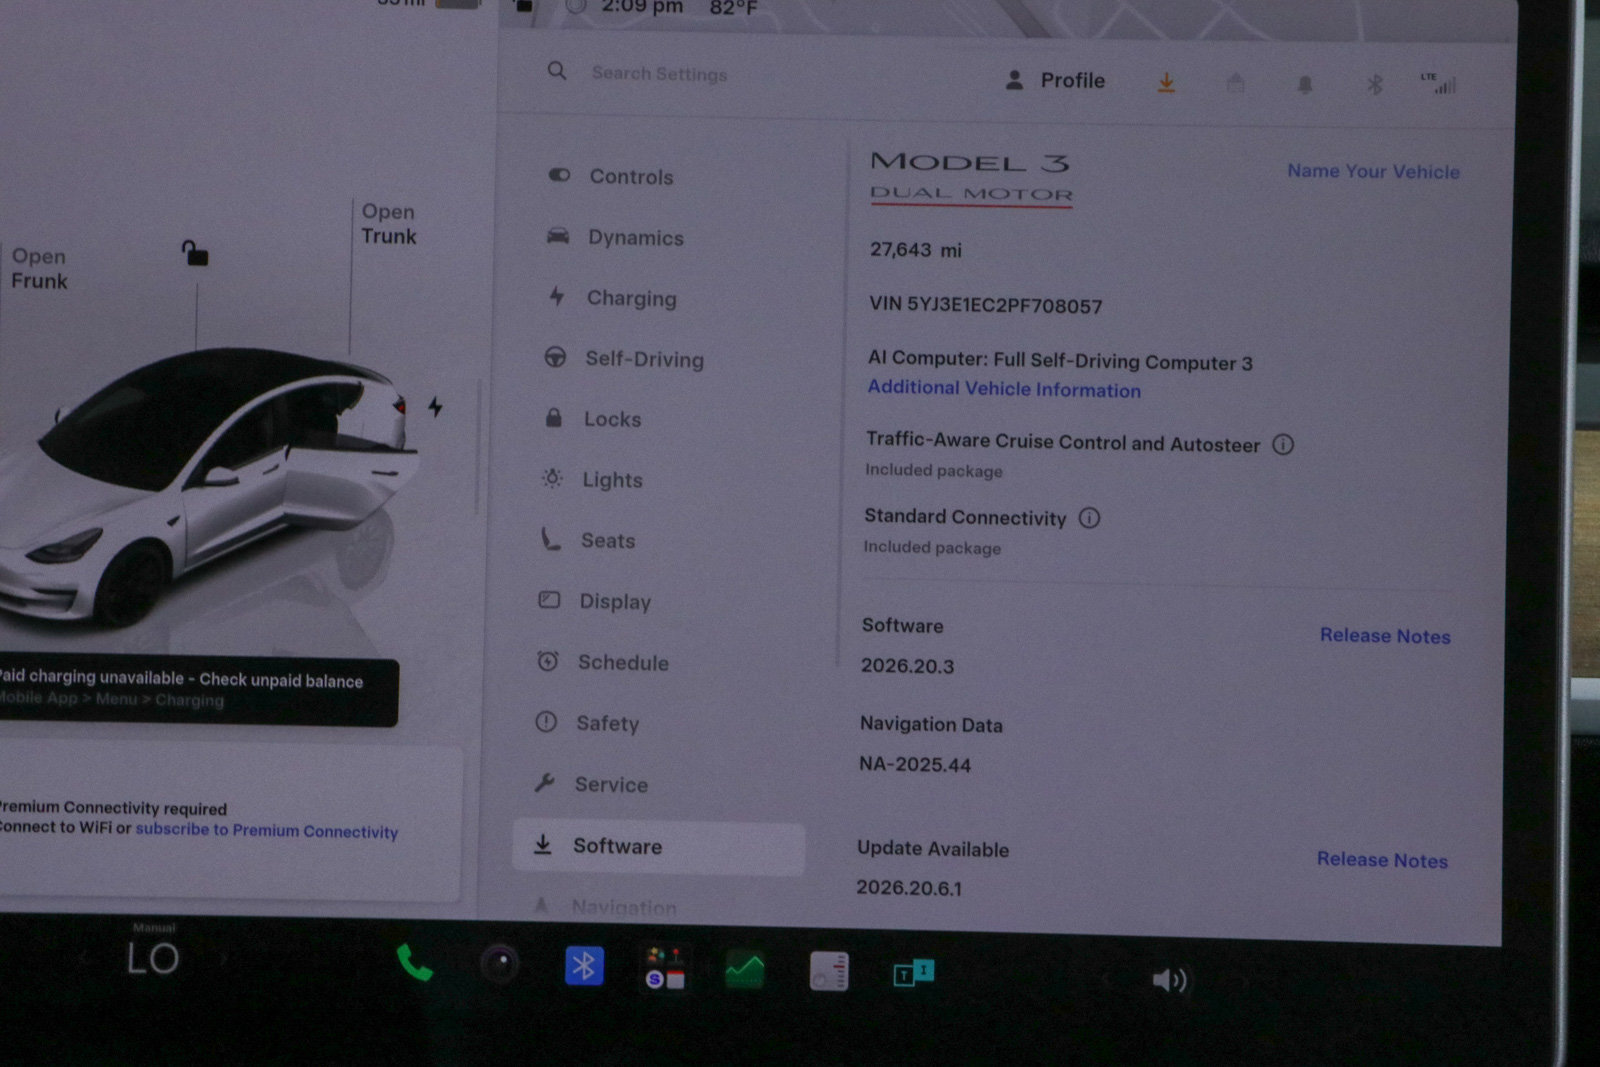Open the Camera app in the dock
Screen dimensions: 1600x1067
(x=500, y=964)
